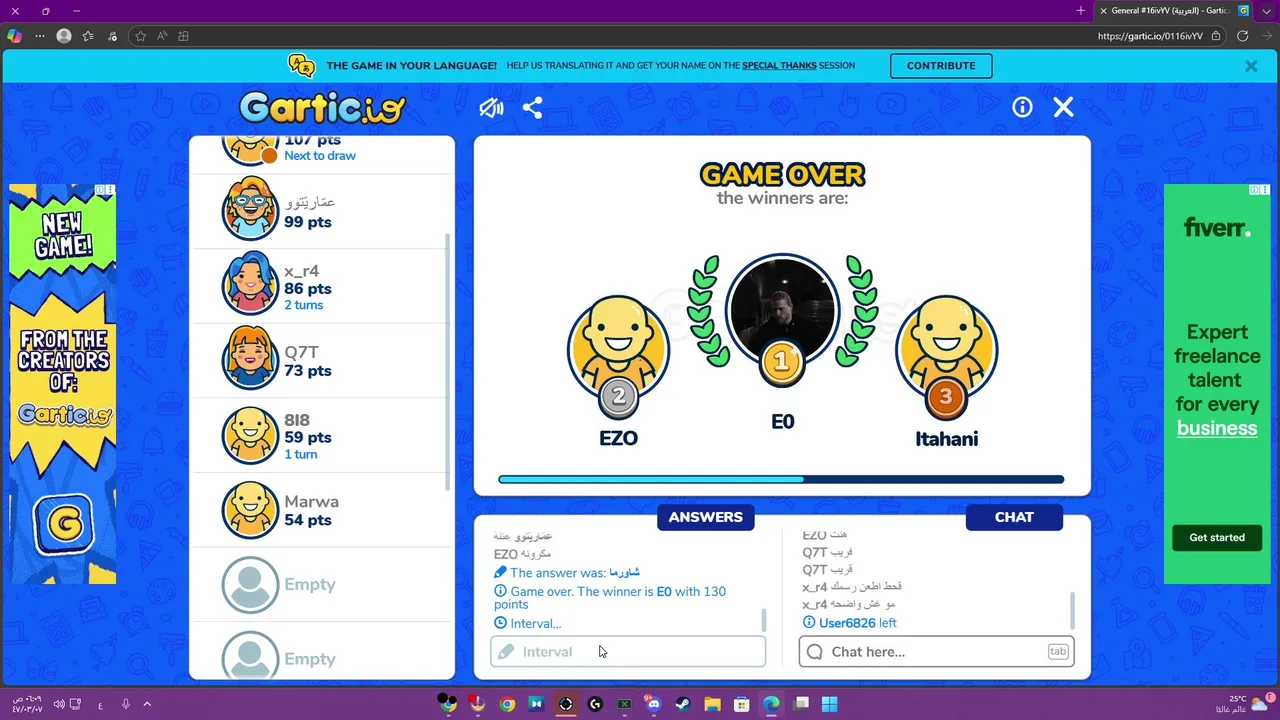
Task: Open the SPECIAL THANKS link
Action: click(x=779, y=66)
